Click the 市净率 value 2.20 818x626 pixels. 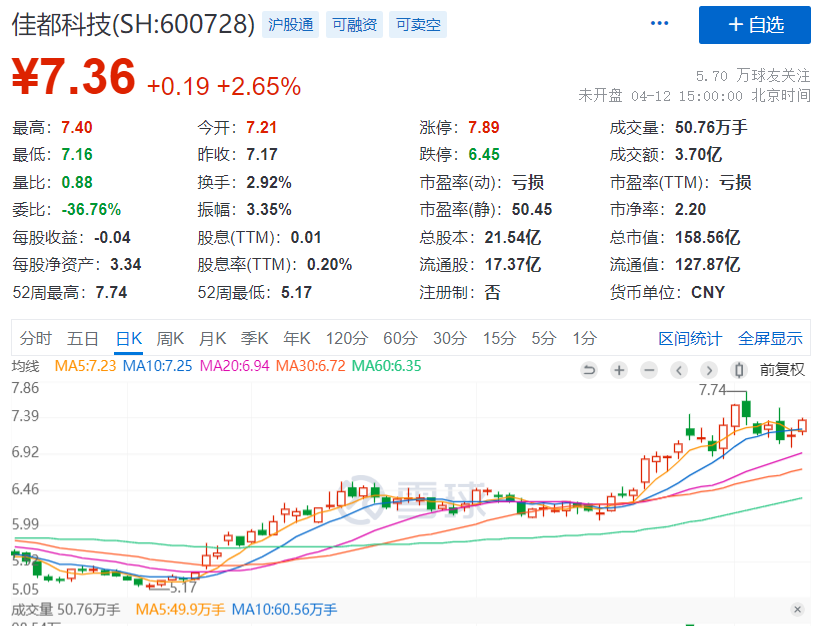(690, 210)
